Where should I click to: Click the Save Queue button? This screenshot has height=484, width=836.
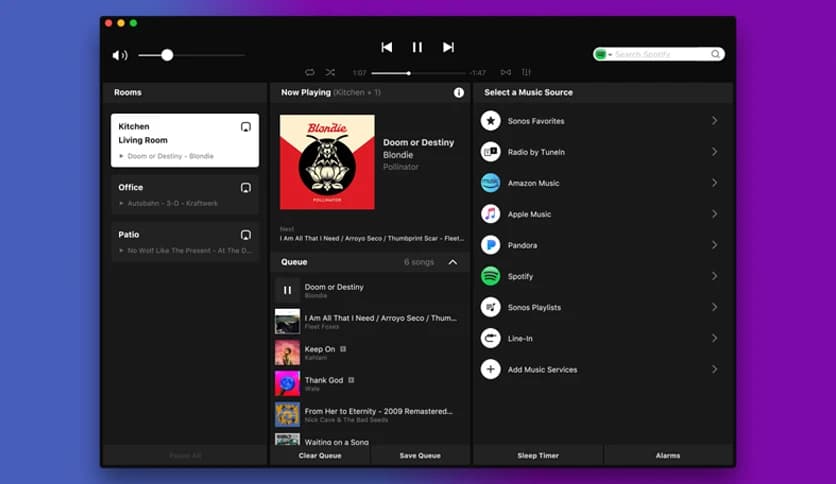point(420,456)
